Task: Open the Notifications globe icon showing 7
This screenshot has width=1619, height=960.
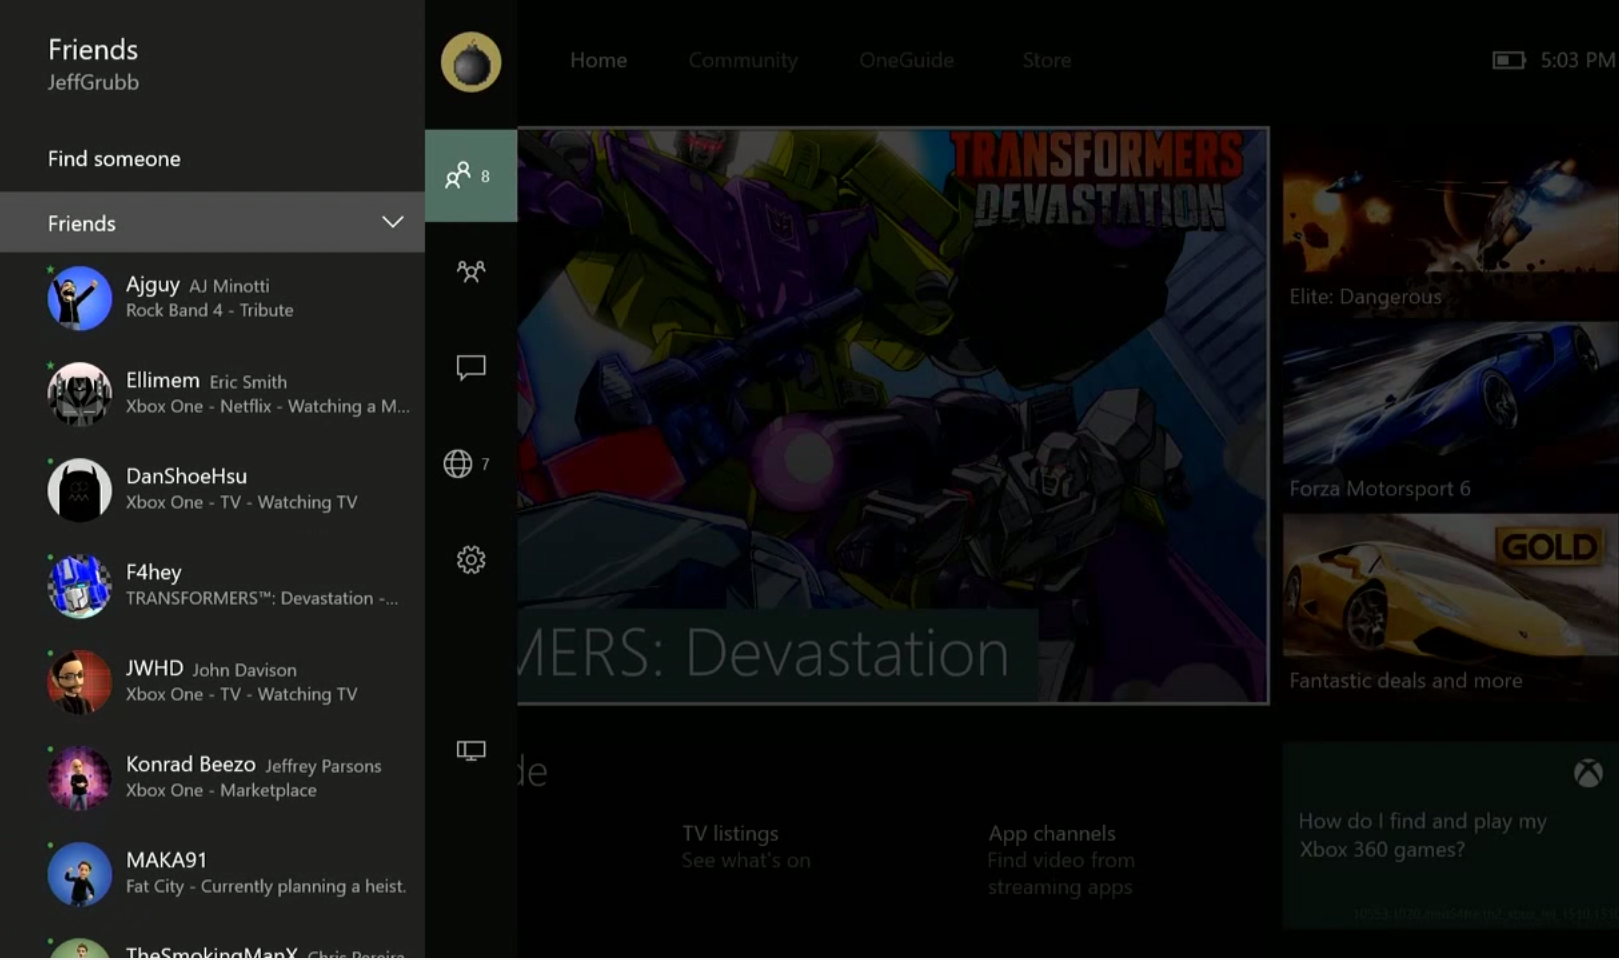Action: 466,464
